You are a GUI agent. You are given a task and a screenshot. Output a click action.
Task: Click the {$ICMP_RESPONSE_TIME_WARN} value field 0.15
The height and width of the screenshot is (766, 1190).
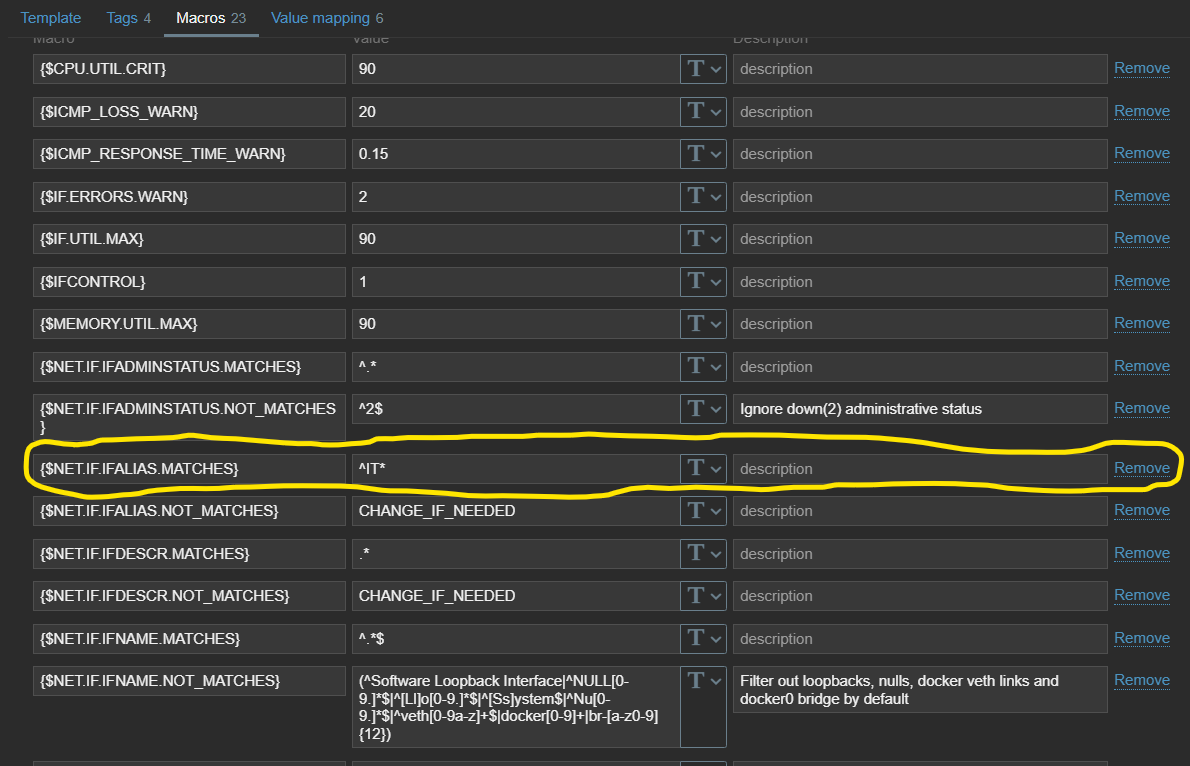(x=515, y=154)
